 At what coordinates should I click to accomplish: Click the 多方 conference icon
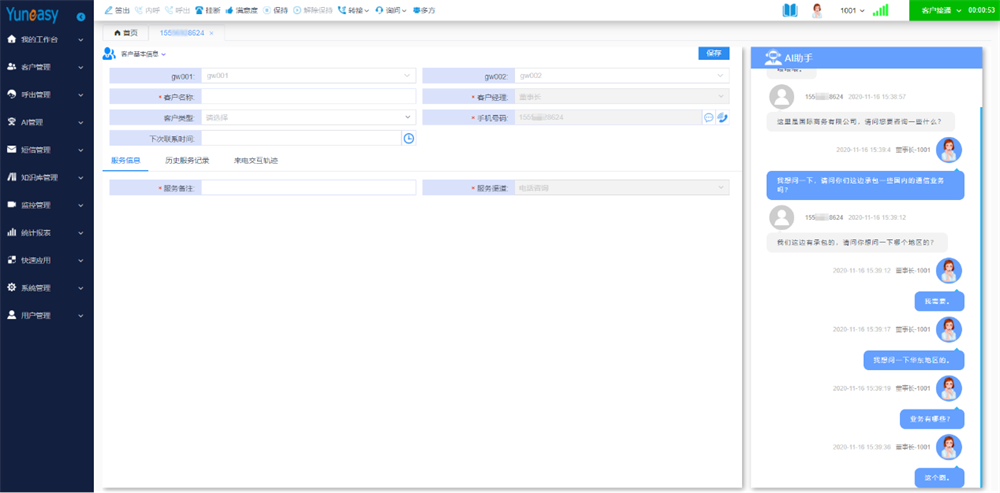point(416,10)
